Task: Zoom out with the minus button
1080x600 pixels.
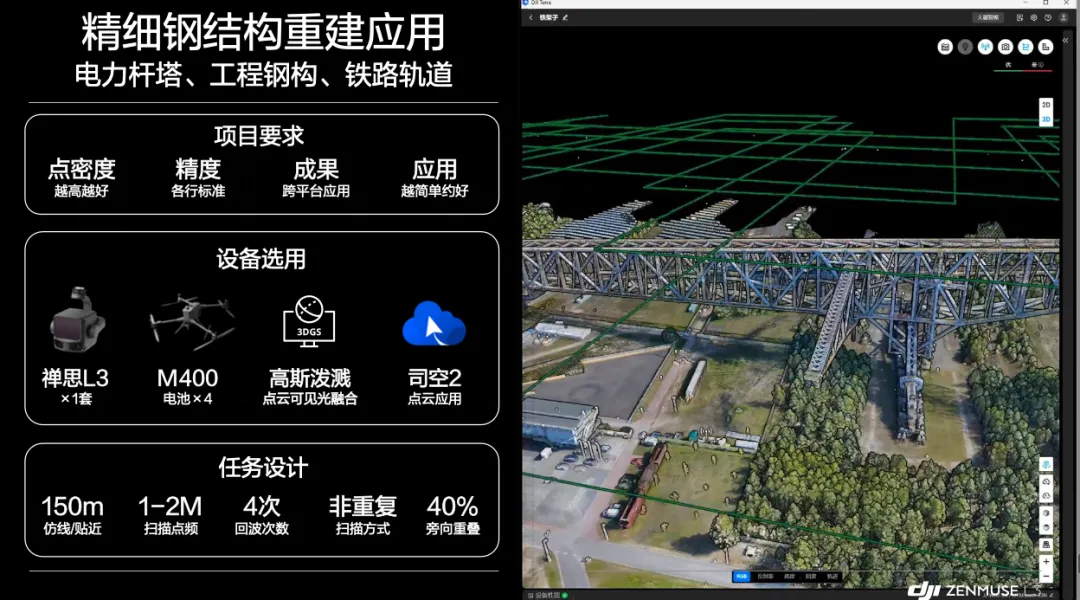Action: 1046,576
